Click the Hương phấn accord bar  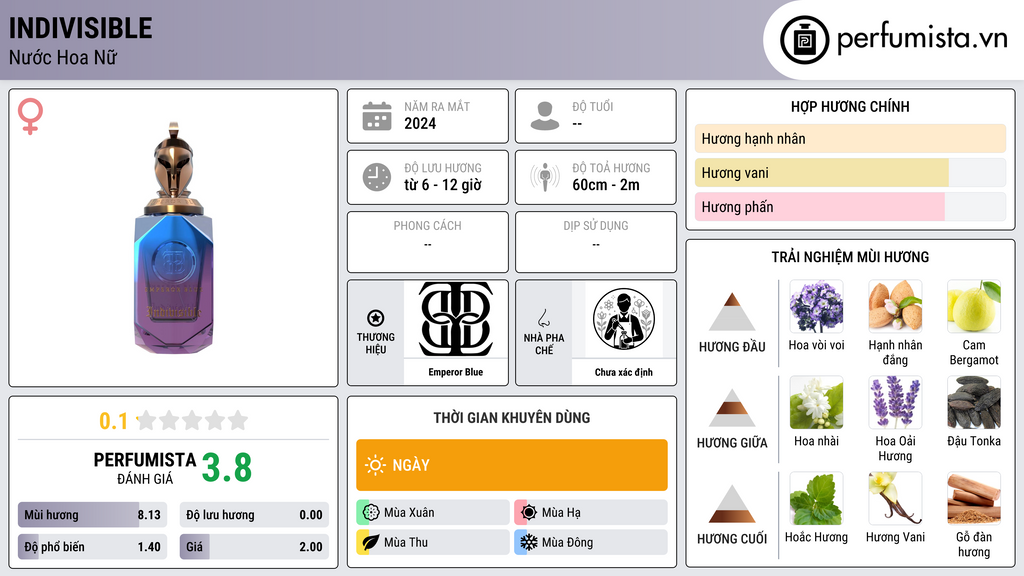point(850,207)
